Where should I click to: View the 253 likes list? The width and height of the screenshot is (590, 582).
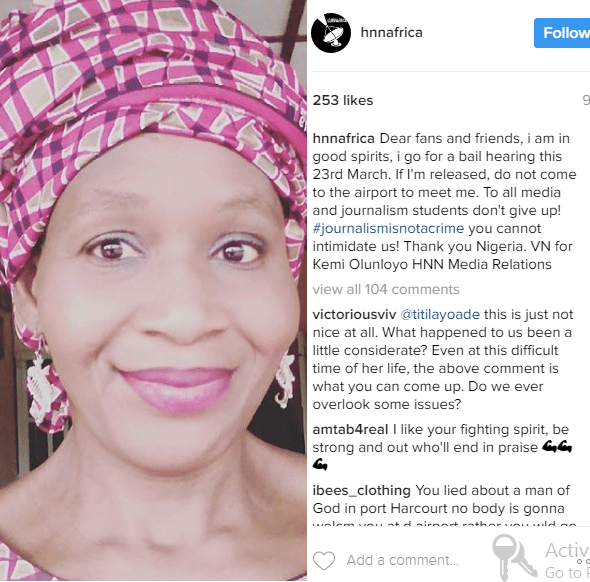pos(343,100)
